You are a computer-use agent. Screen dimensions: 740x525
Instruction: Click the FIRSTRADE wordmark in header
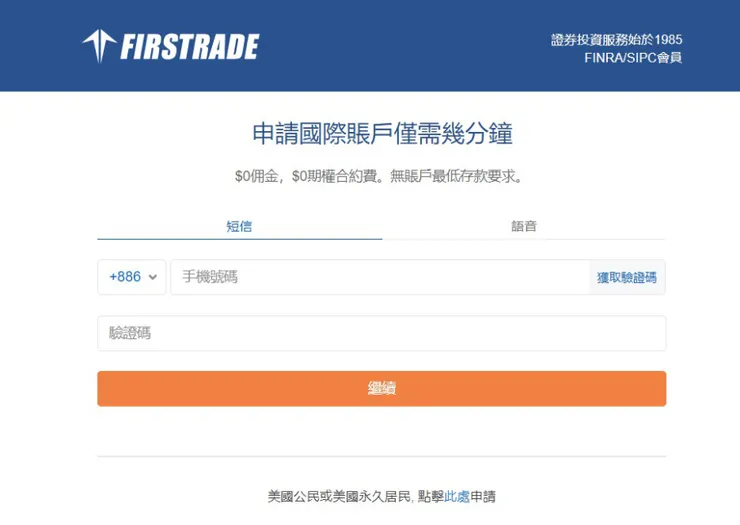click(x=189, y=47)
